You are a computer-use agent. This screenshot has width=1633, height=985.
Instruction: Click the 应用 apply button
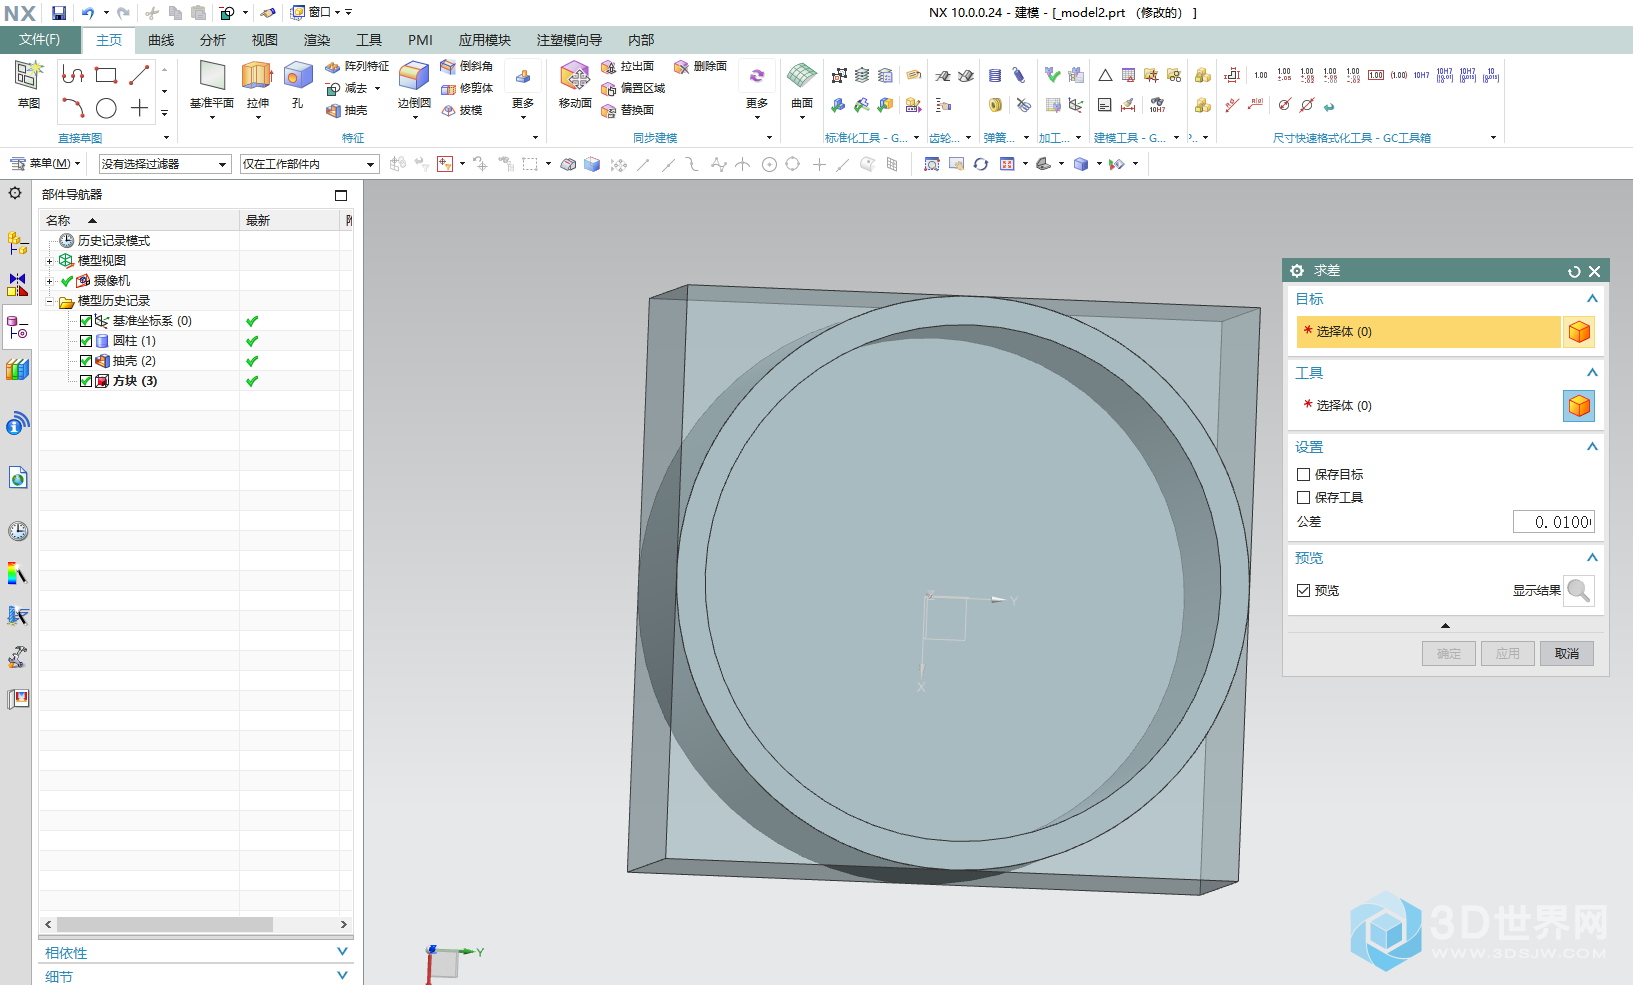[1508, 654]
